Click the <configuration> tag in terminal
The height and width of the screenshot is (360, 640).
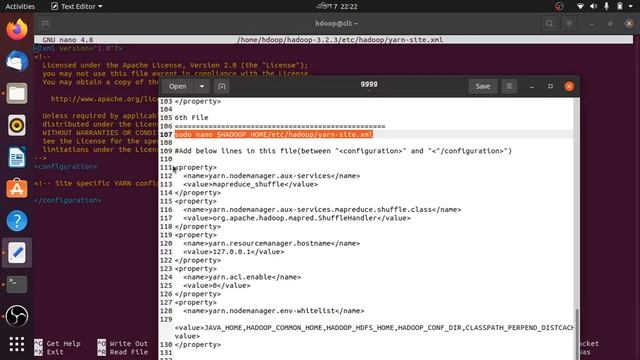tap(66, 167)
